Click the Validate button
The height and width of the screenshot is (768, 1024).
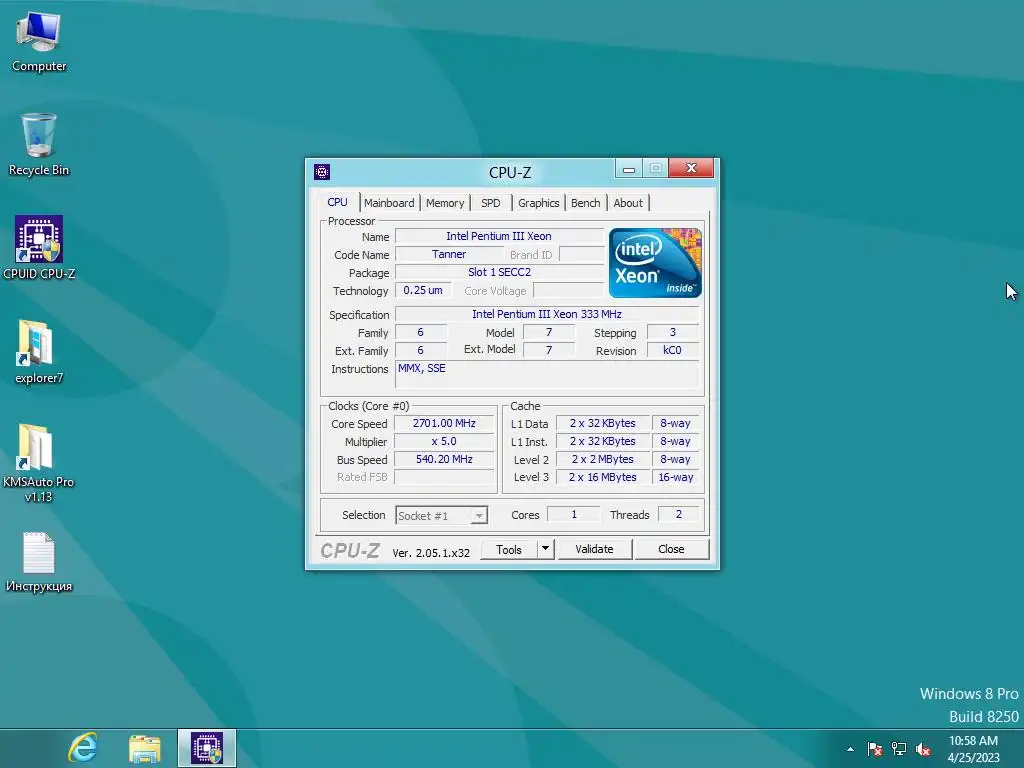click(594, 549)
